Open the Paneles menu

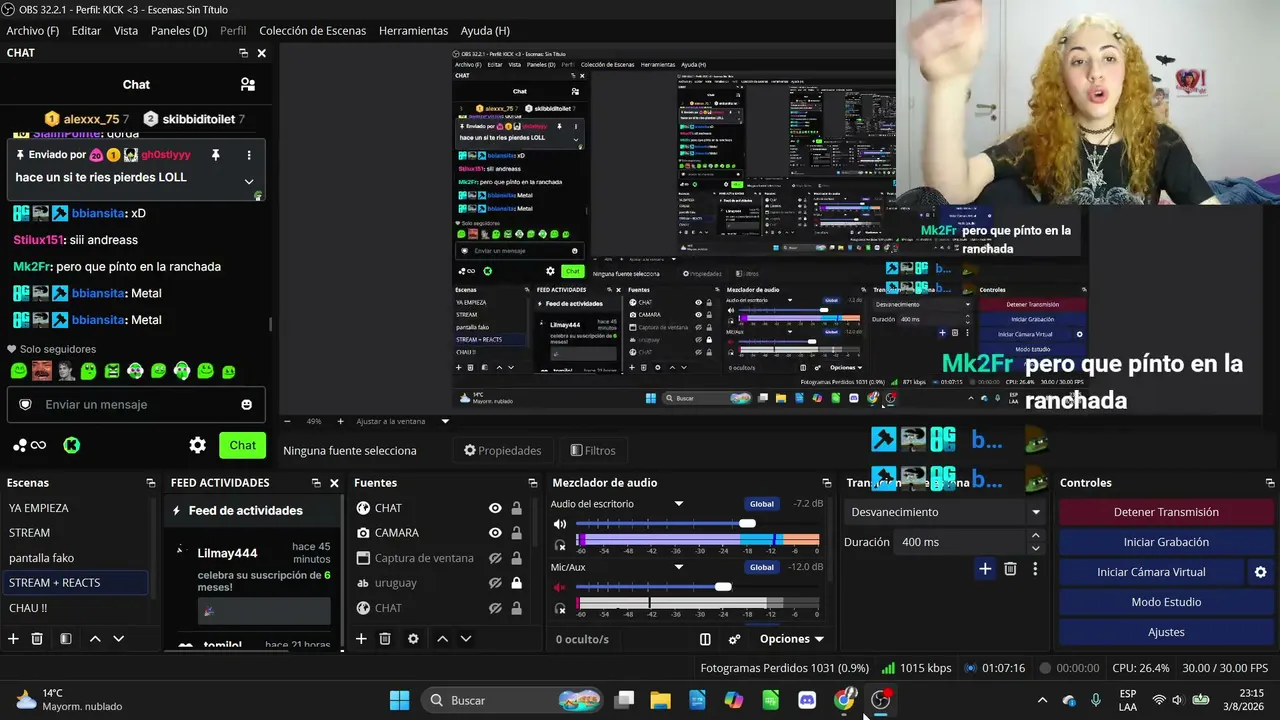pos(179,31)
